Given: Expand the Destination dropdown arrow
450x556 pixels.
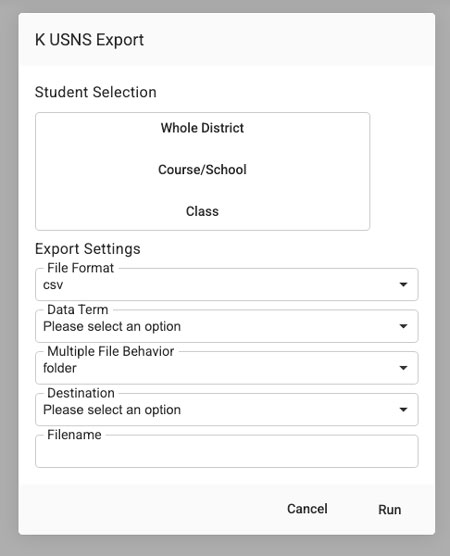Looking at the screenshot, I should point(403,410).
